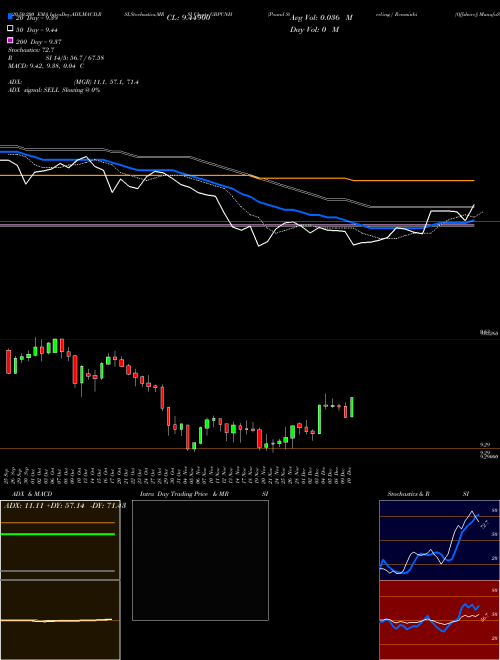Click the 'Day Vol: 0 M' label
The width and height of the screenshot is (500, 660).
(x=314, y=29)
